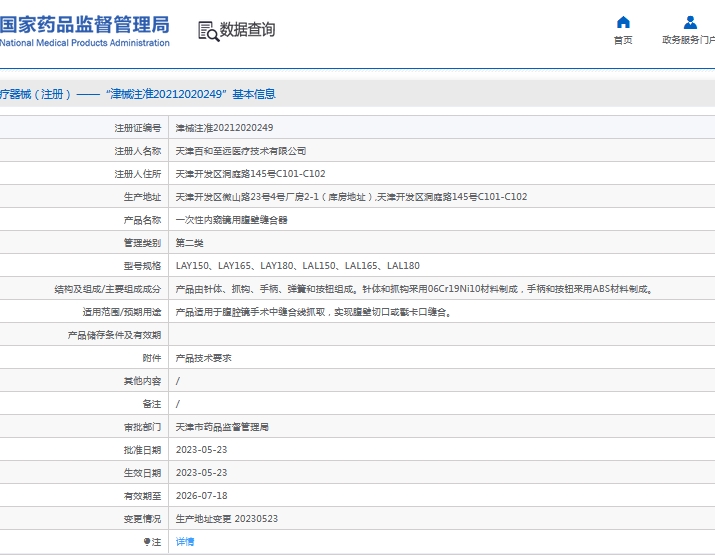The width and height of the screenshot is (715, 555).
Task: Click the home house icon
Action: [623, 22]
